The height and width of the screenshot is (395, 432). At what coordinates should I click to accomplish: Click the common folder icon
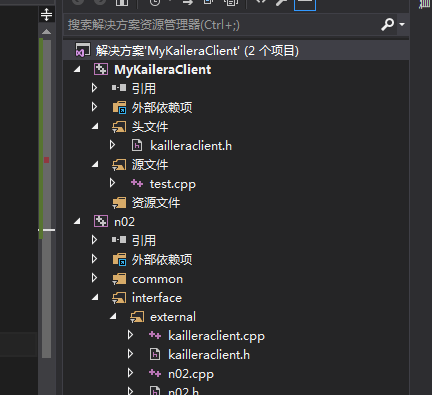pos(119,279)
